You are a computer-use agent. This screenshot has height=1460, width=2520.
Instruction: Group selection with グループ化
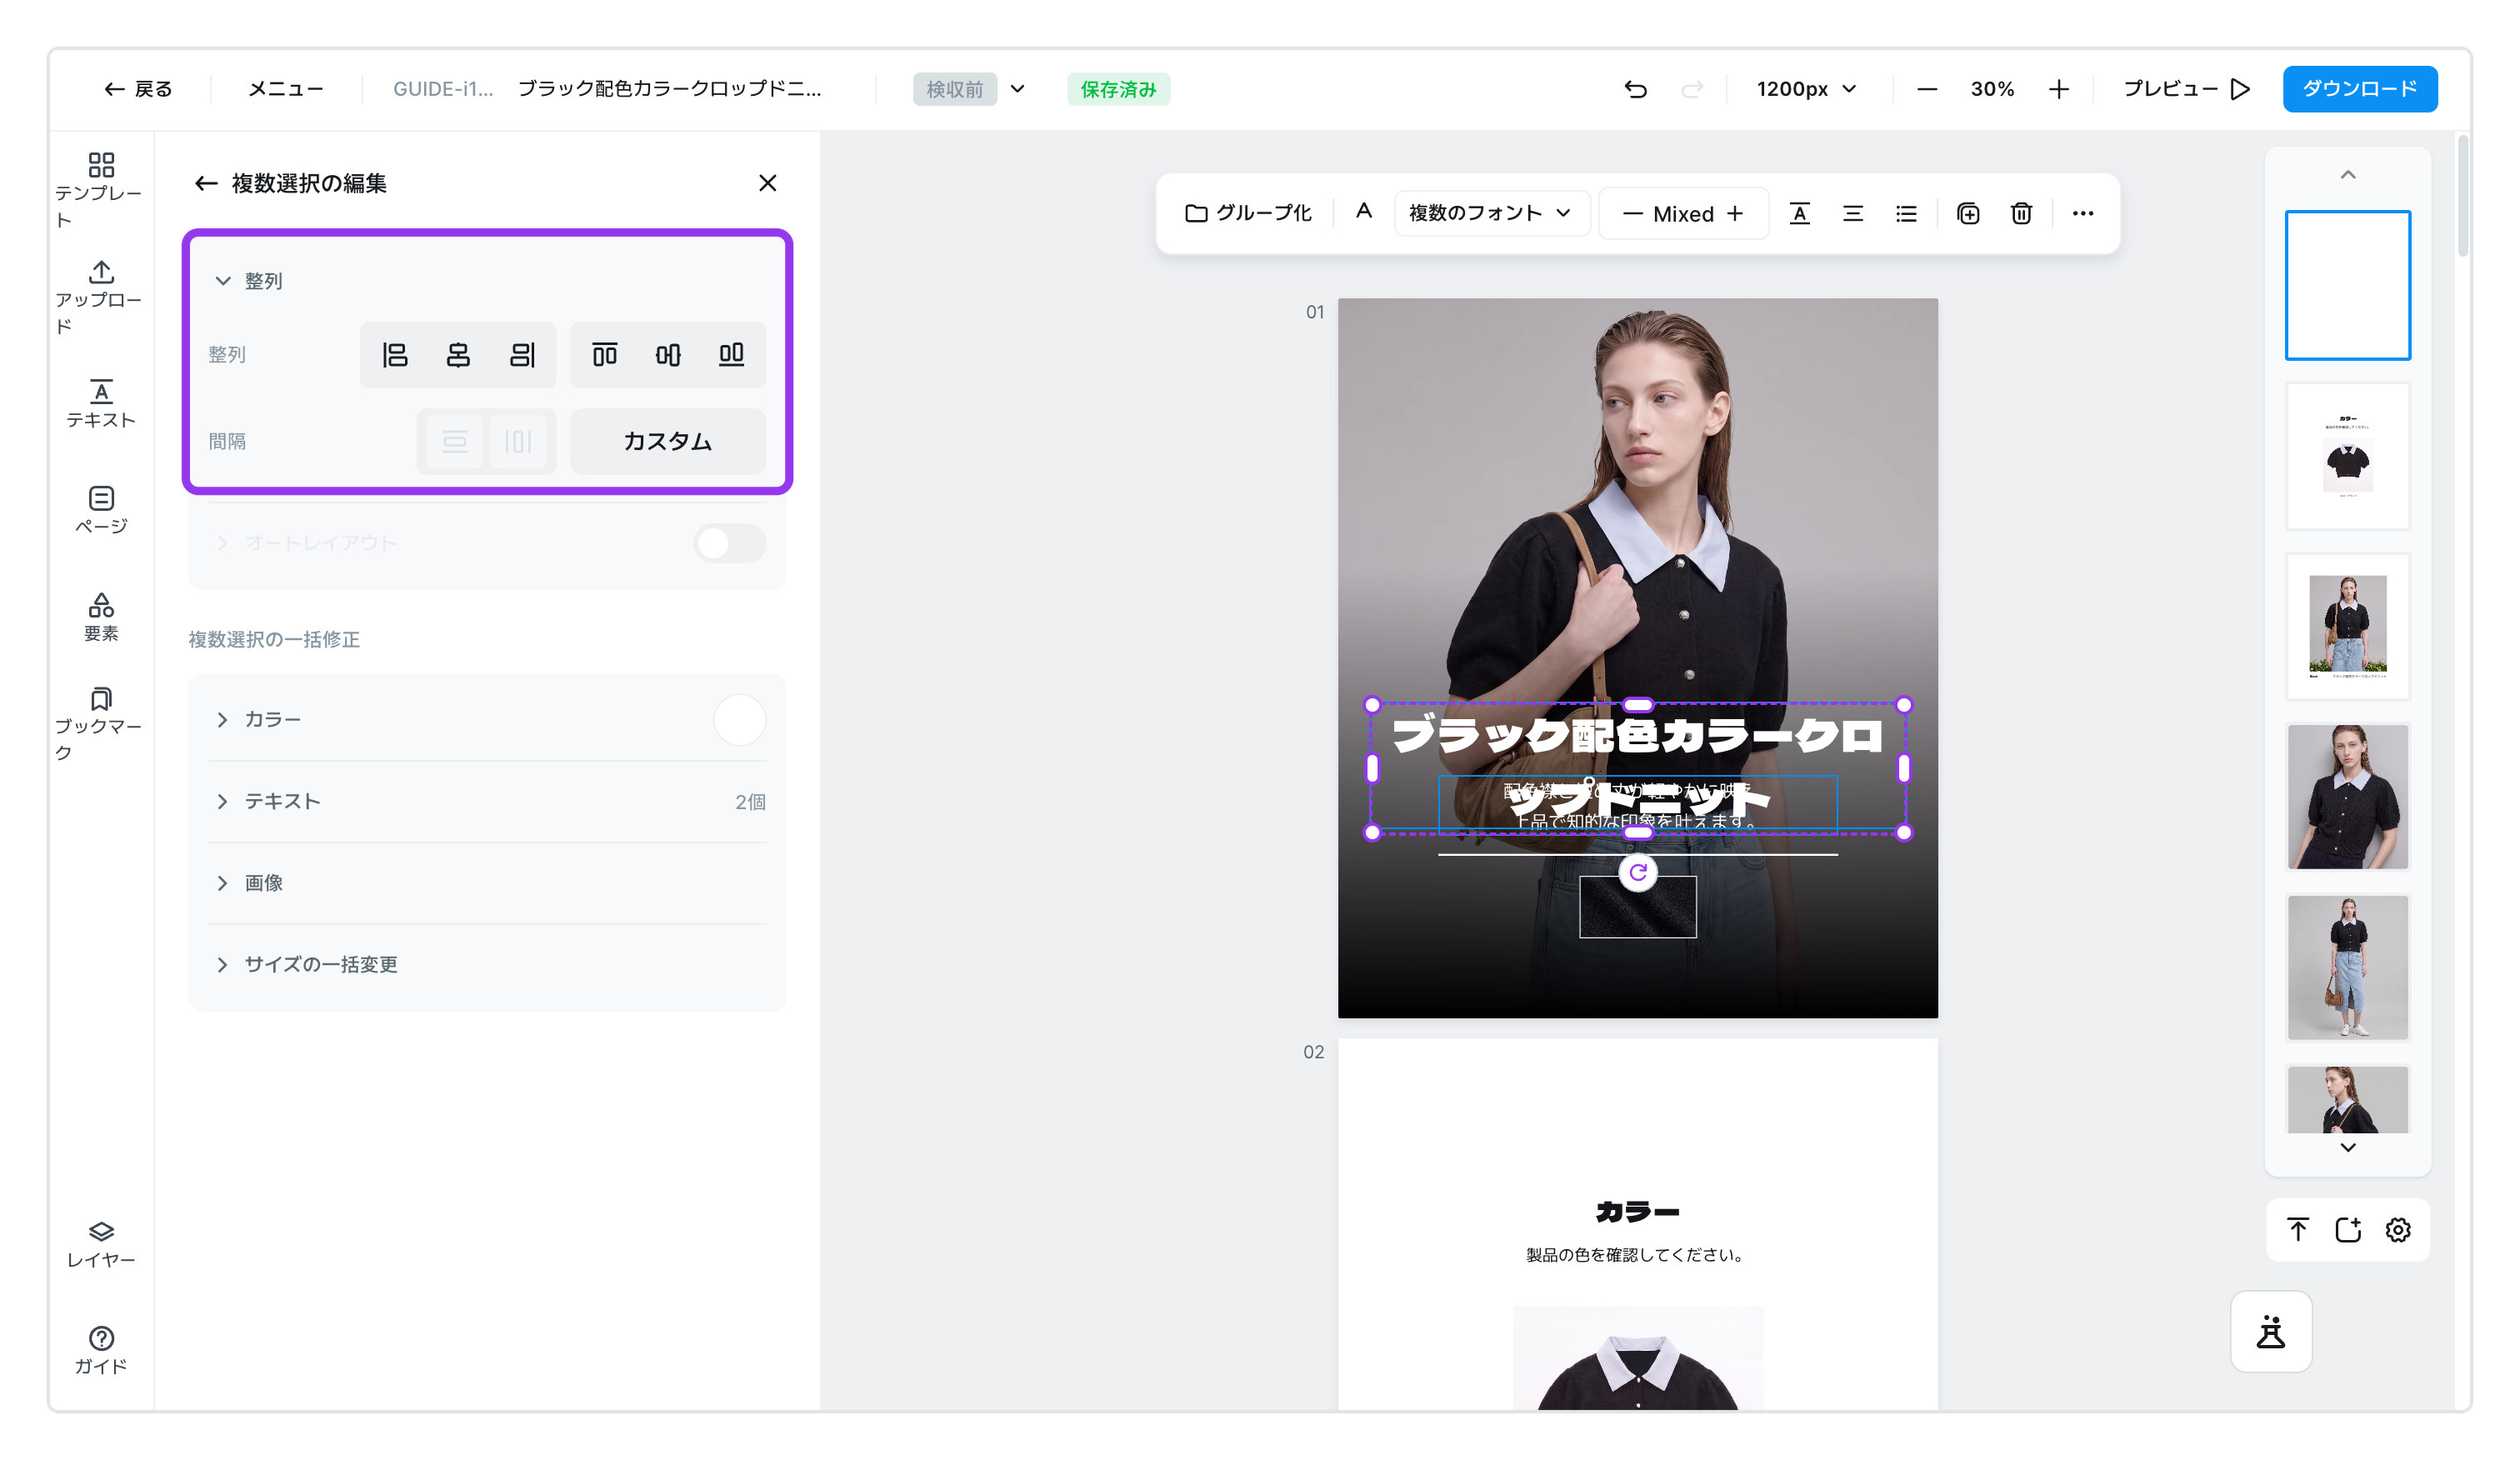(1248, 213)
